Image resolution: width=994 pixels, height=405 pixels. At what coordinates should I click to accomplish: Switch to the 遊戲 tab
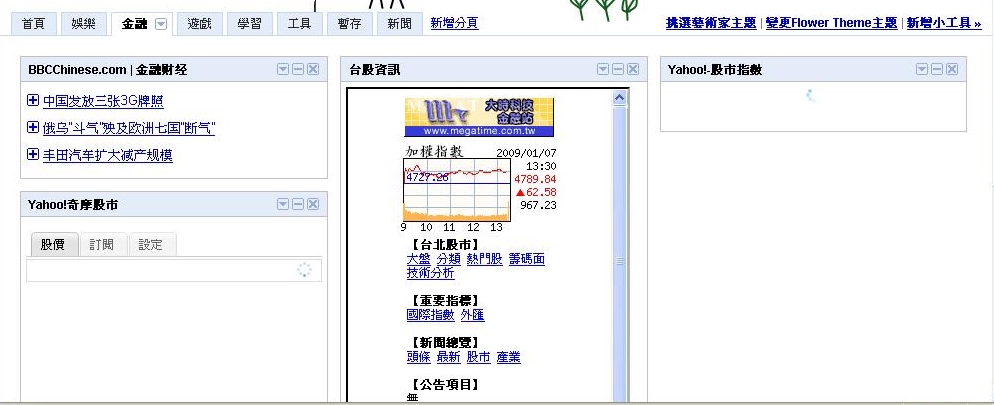click(200, 24)
